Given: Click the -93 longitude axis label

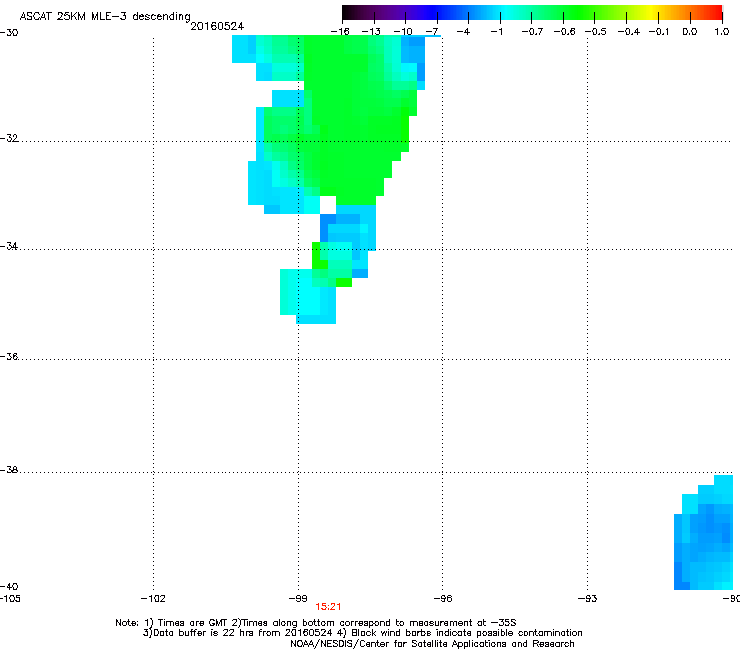Looking at the screenshot, I should click(x=588, y=599).
